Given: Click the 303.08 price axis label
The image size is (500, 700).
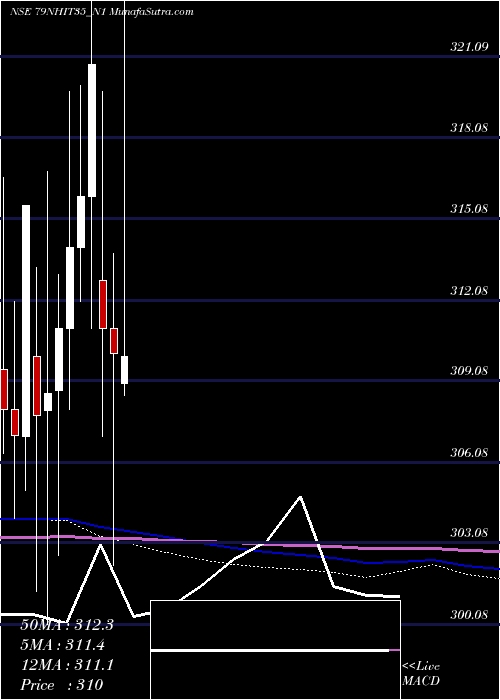Looking at the screenshot, I should pyautogui.click(x=469, y=533).
